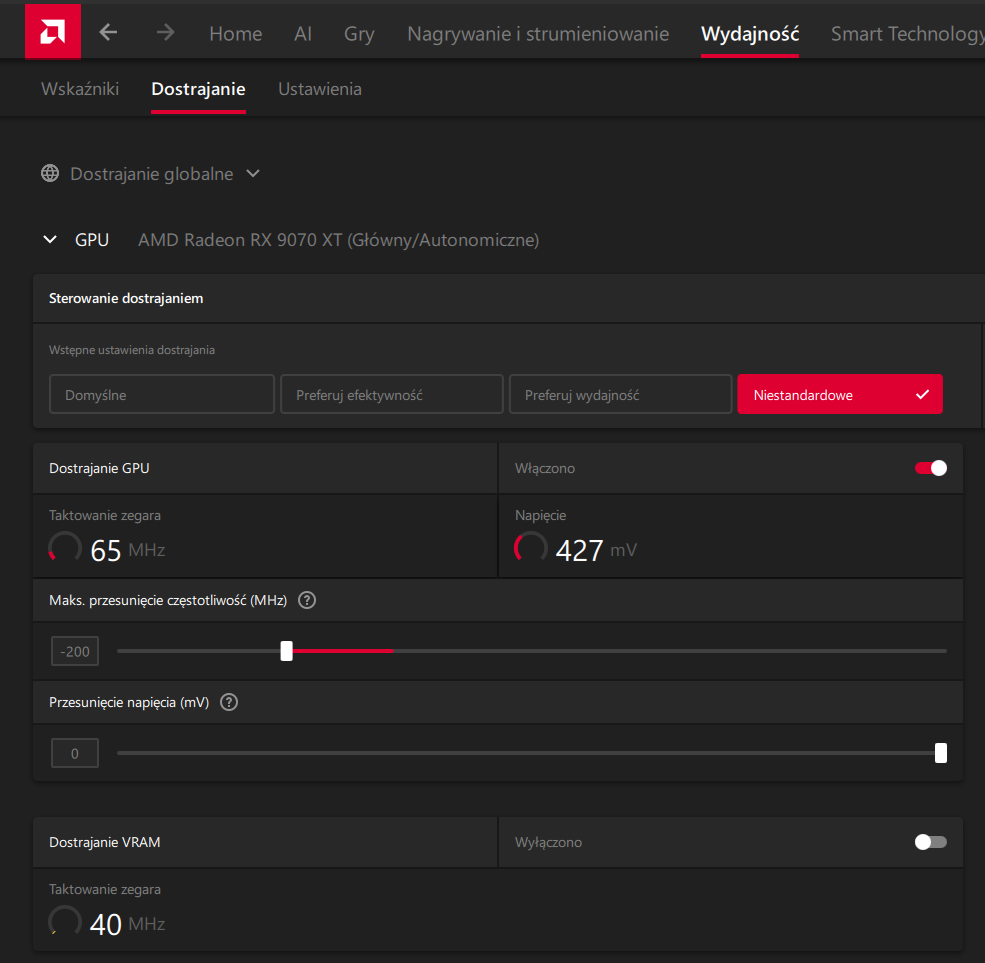Click the AMD Radeon RX 9070 XT label

(x=339, y=240)
